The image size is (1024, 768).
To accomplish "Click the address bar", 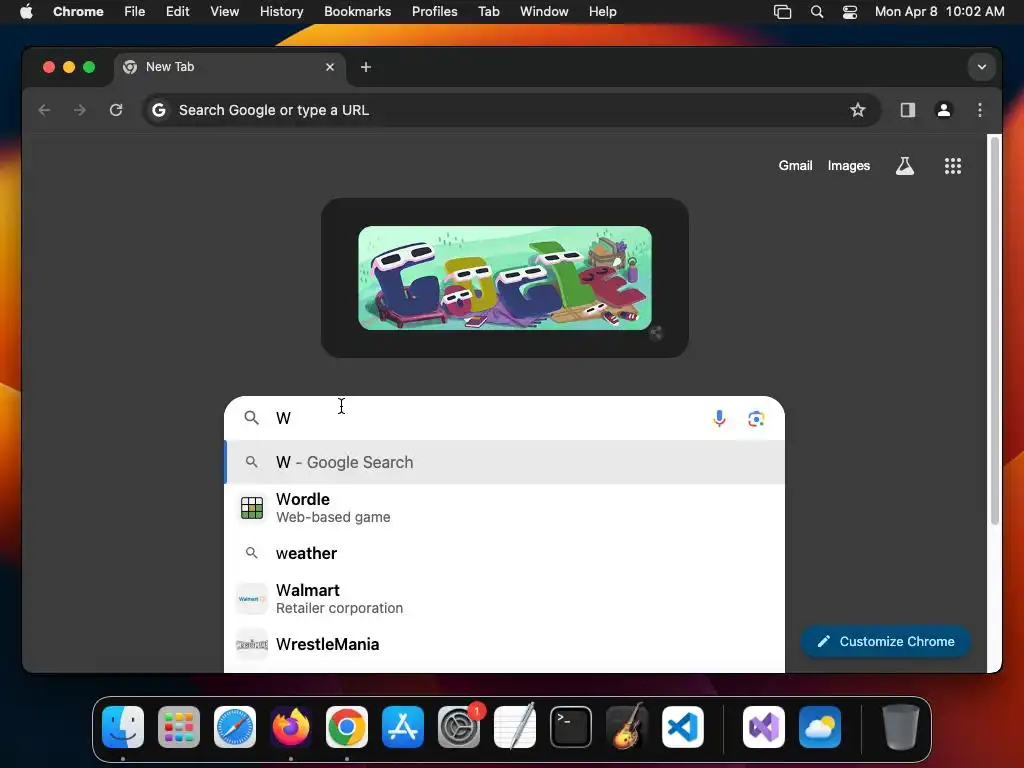I will [x=511, y=110].
